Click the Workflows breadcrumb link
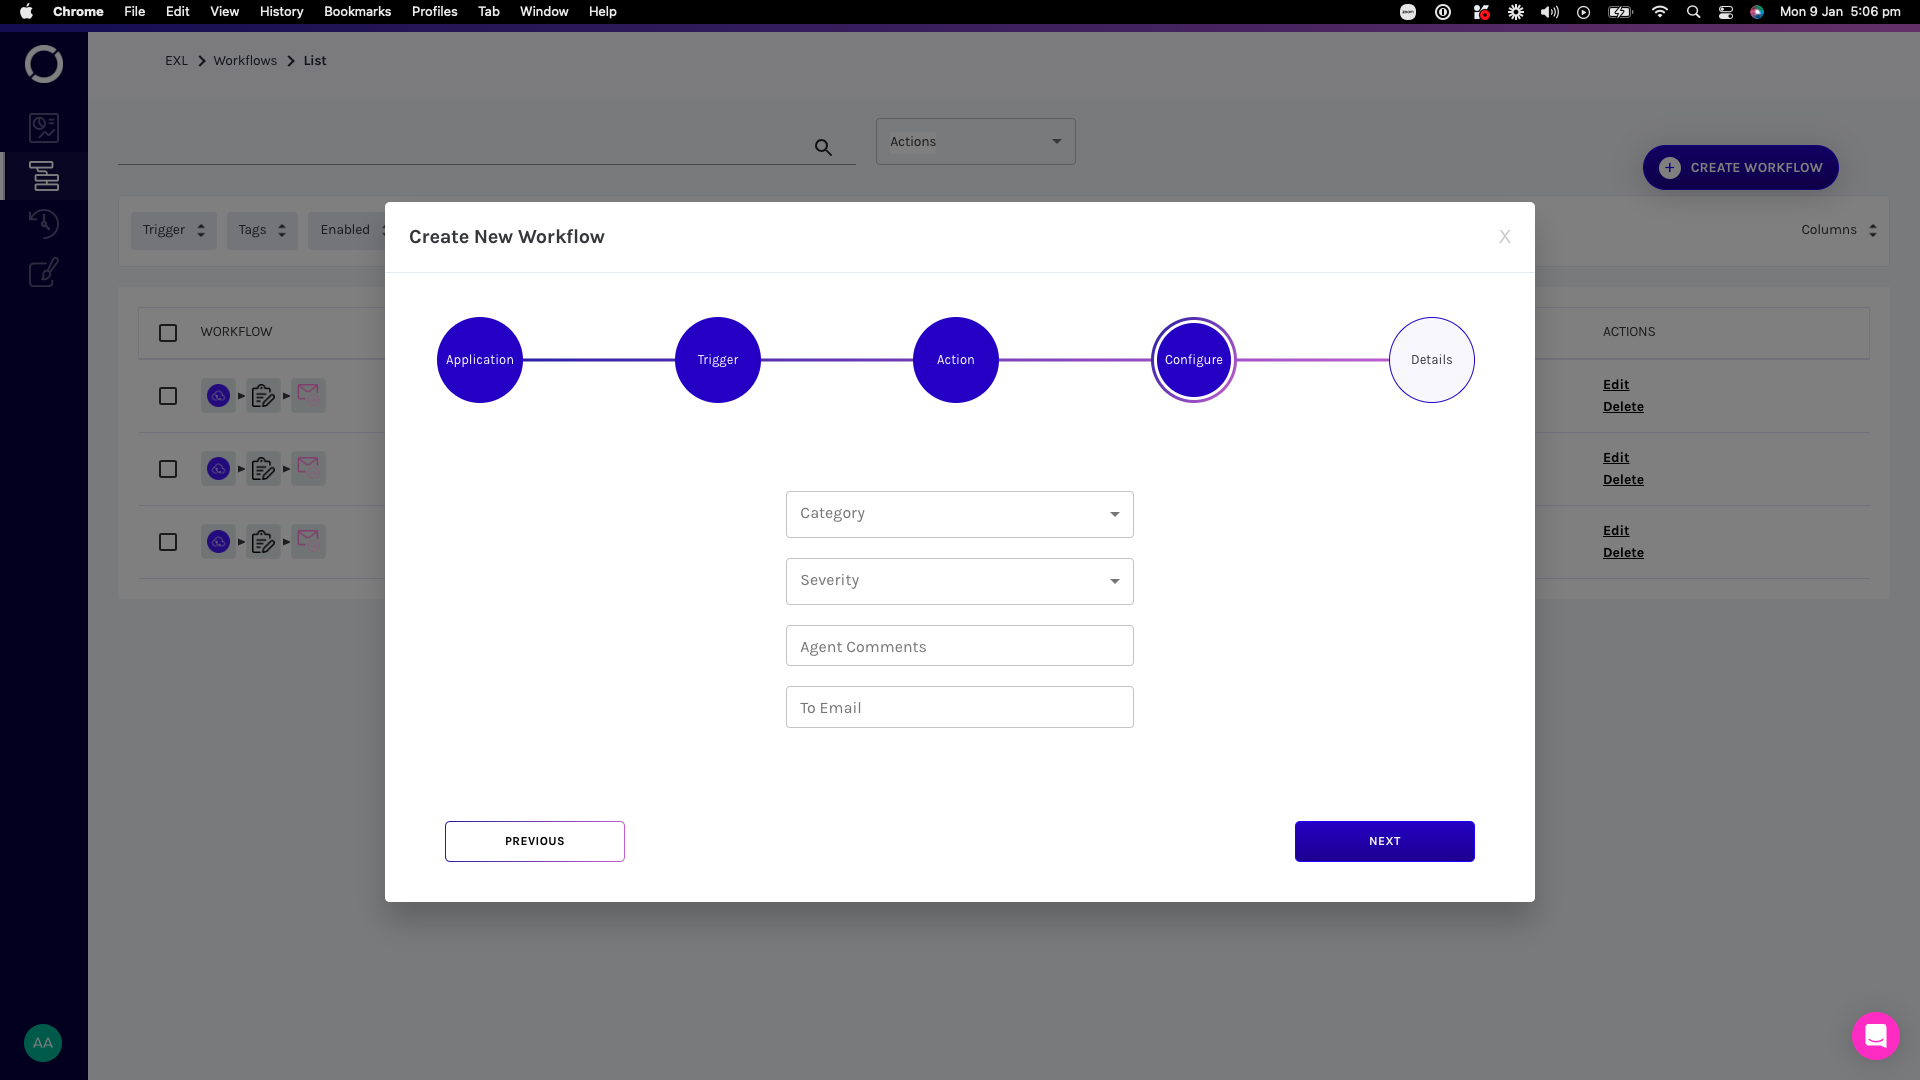The width and height of the screenshot is (1920, 1080). [245, 61]
